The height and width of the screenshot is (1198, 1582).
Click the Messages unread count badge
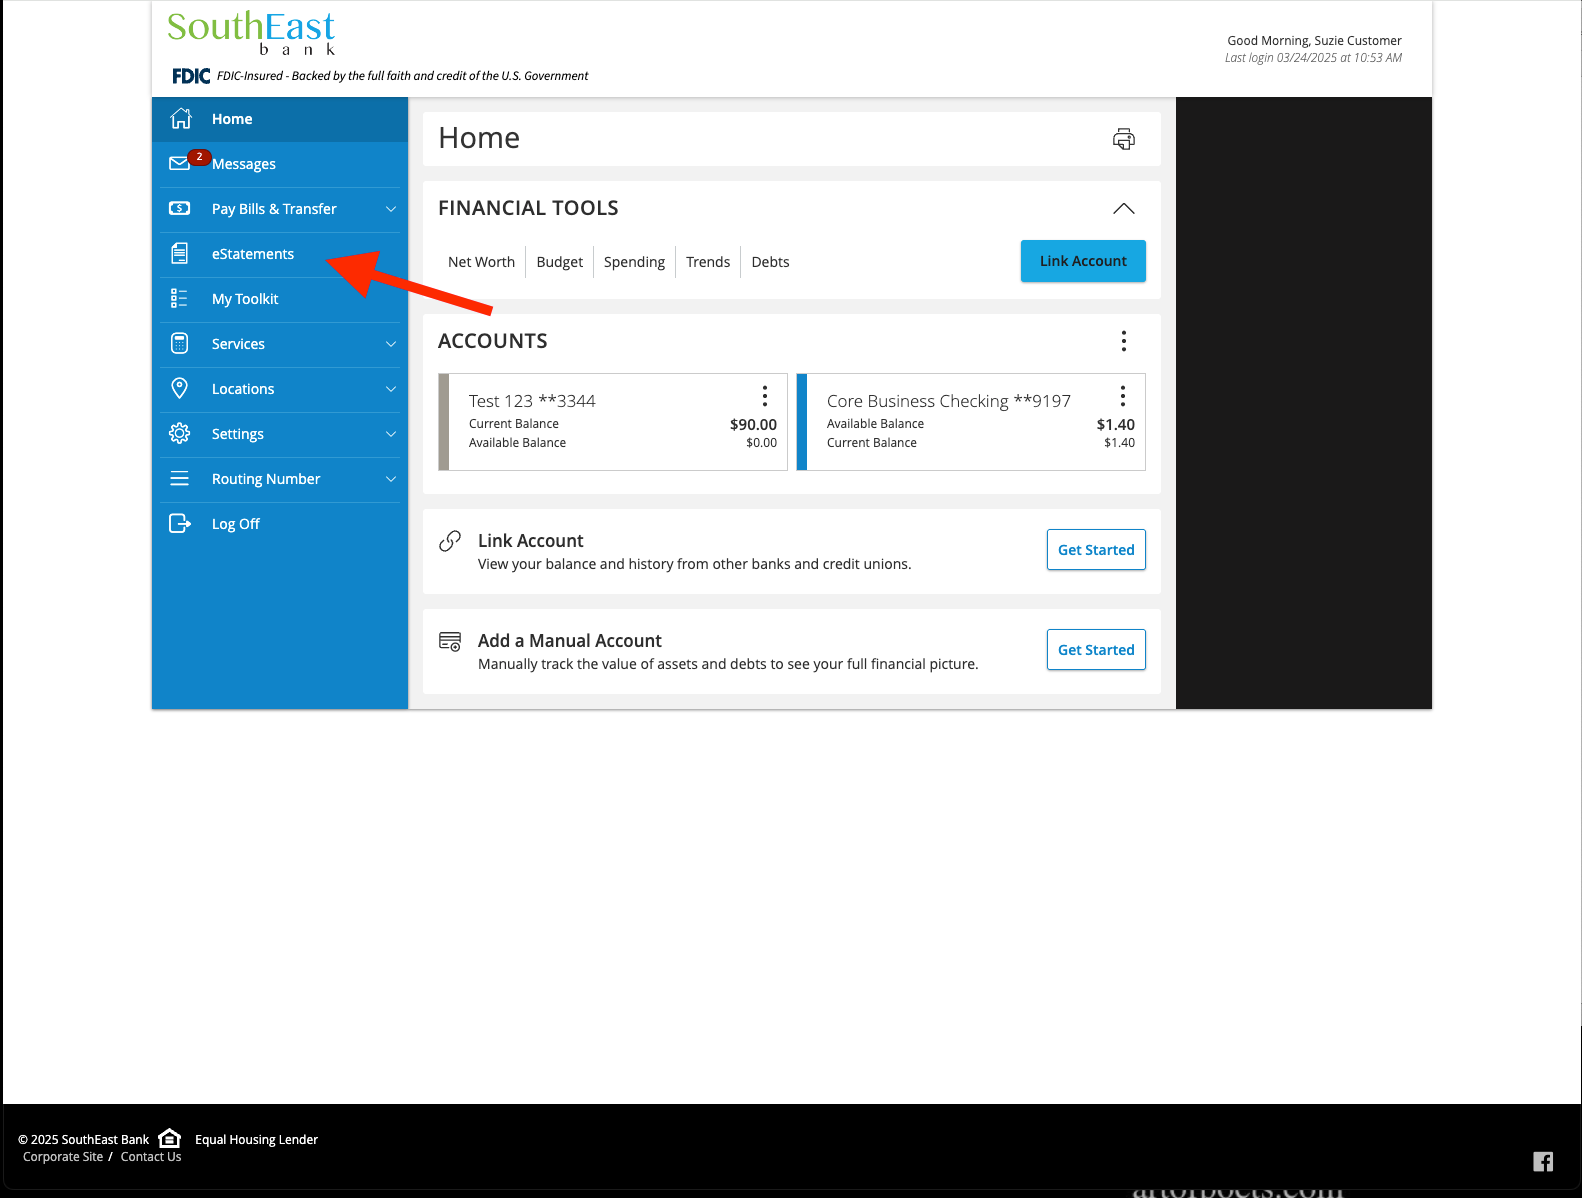[x=199, y=157]
